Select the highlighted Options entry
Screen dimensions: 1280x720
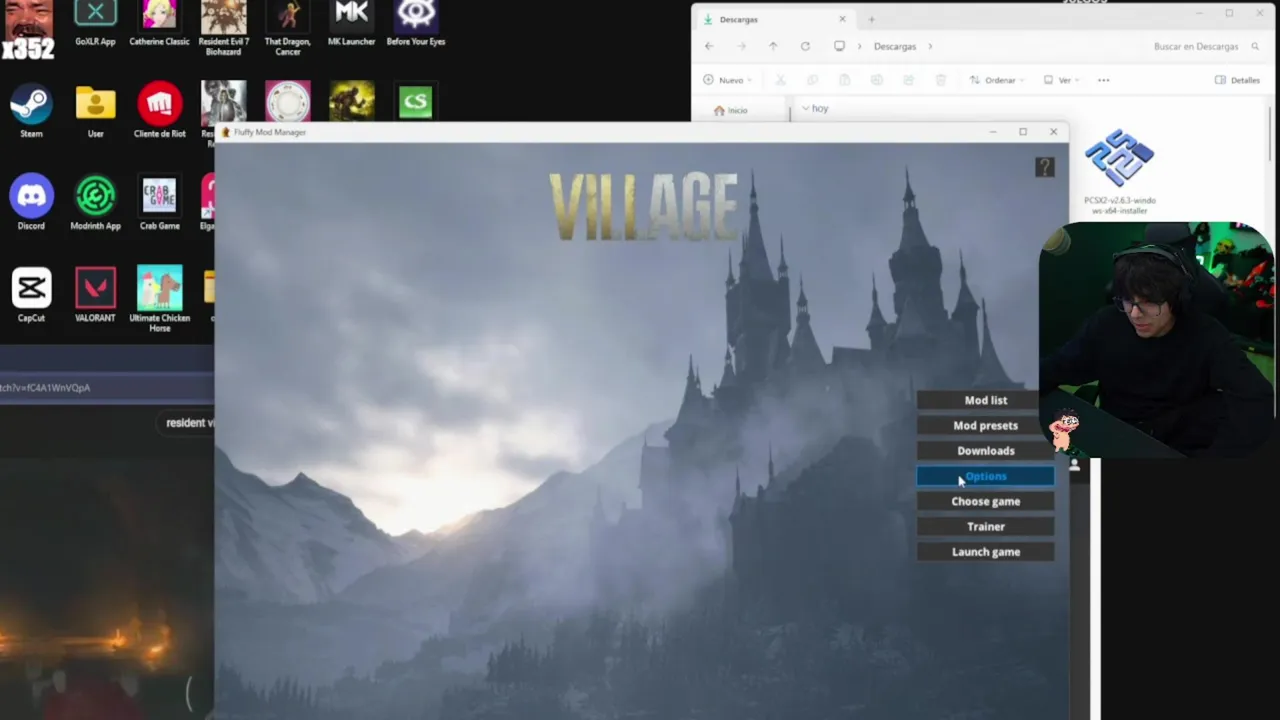[x=985, y=476]
